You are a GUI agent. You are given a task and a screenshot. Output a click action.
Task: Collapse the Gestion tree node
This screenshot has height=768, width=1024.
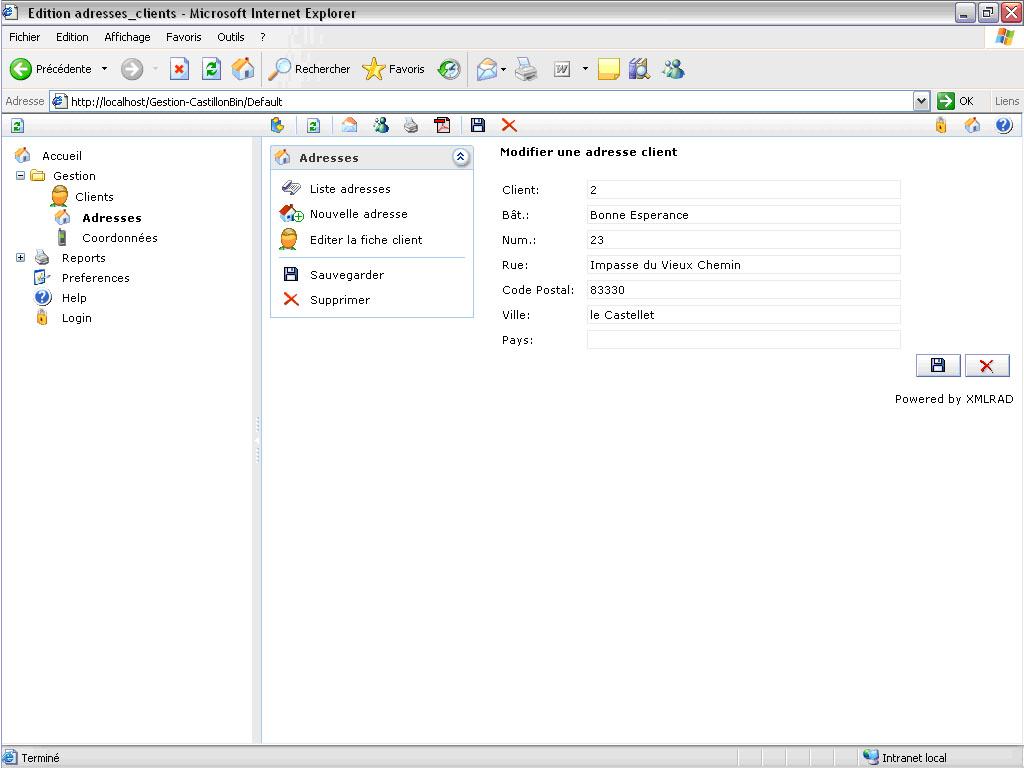pos(20,176)
